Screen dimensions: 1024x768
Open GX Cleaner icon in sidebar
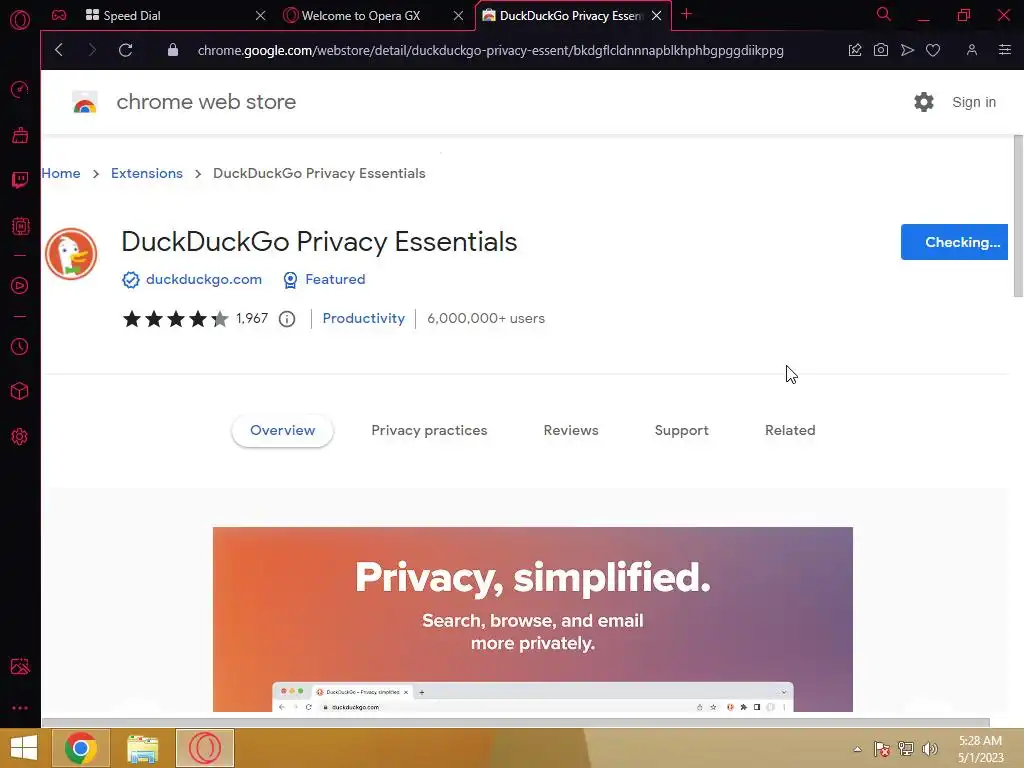coord(20,135)
